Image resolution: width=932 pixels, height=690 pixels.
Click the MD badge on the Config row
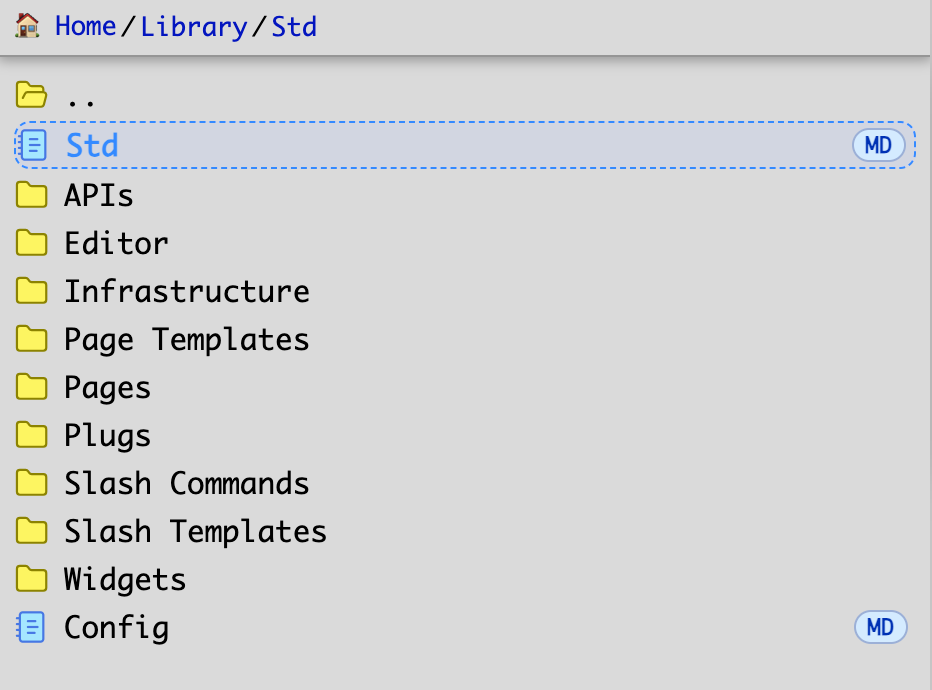pyautogui.click(x=880, y=628)
